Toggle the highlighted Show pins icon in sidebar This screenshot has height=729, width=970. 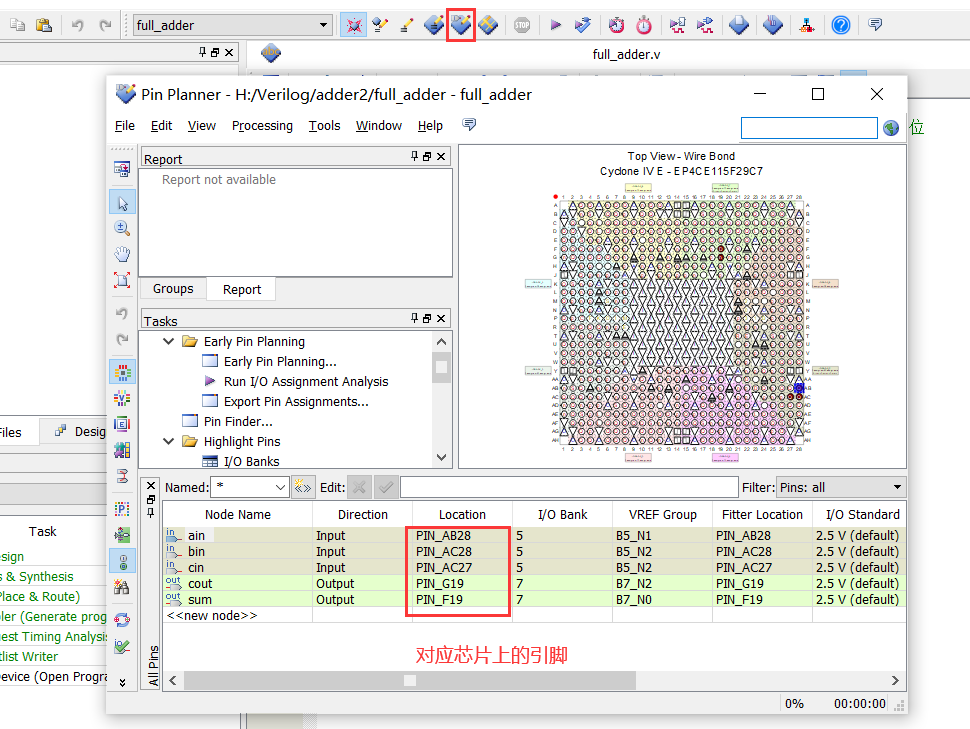[122, 561]
